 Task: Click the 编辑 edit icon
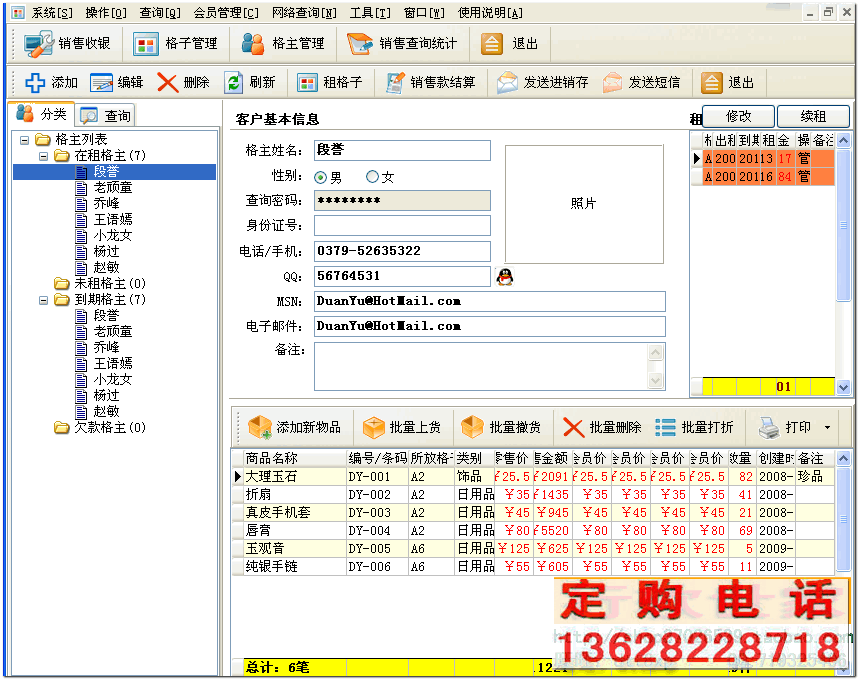(x=101, y=83)
